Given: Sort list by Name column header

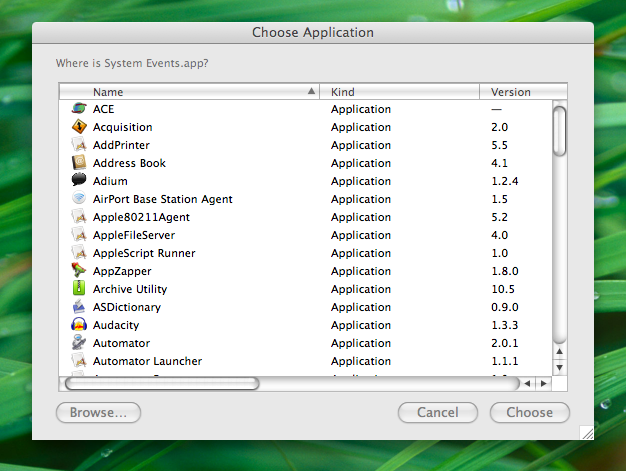Looking at the screenshot, I should tap(190, 92).
